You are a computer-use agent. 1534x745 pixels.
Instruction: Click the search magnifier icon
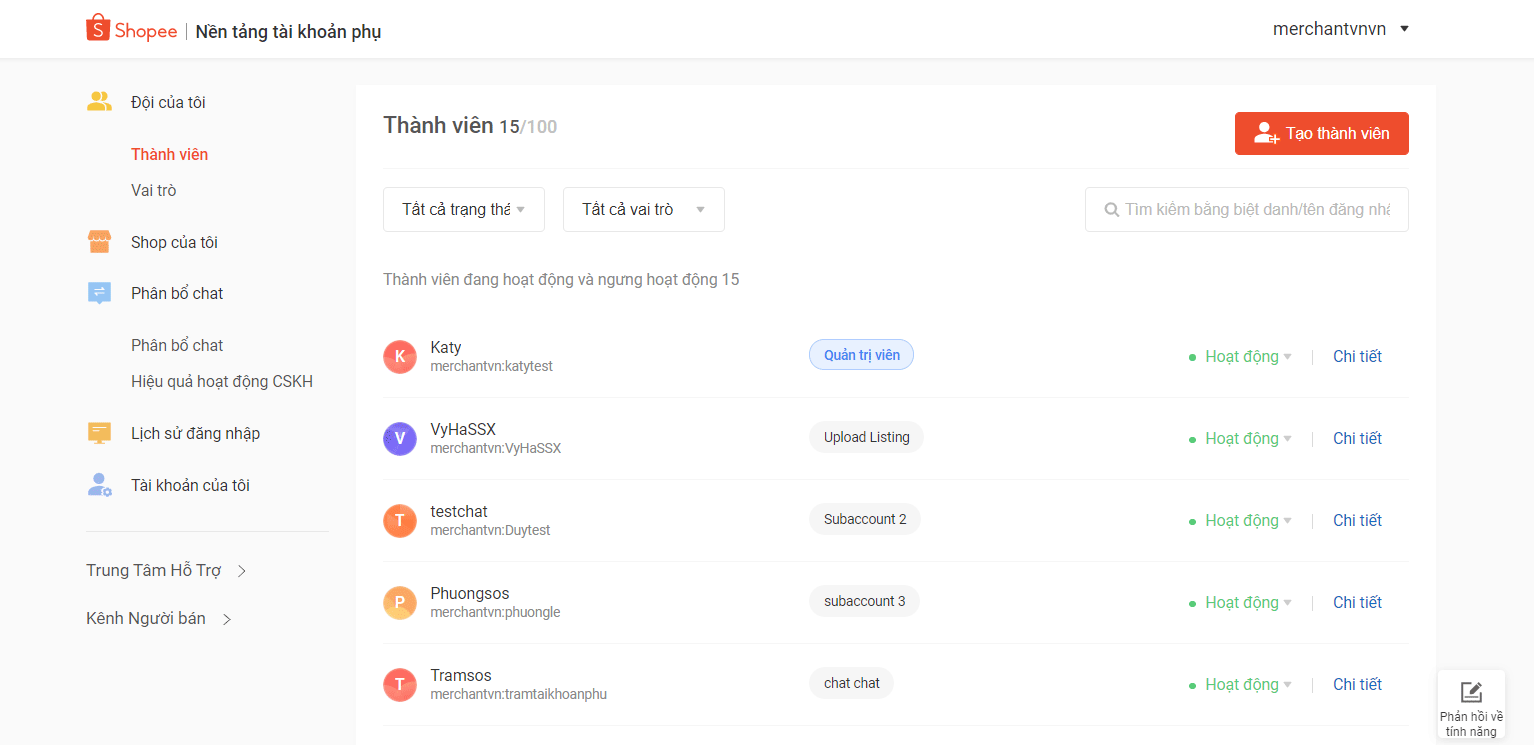click(1111, 210)
